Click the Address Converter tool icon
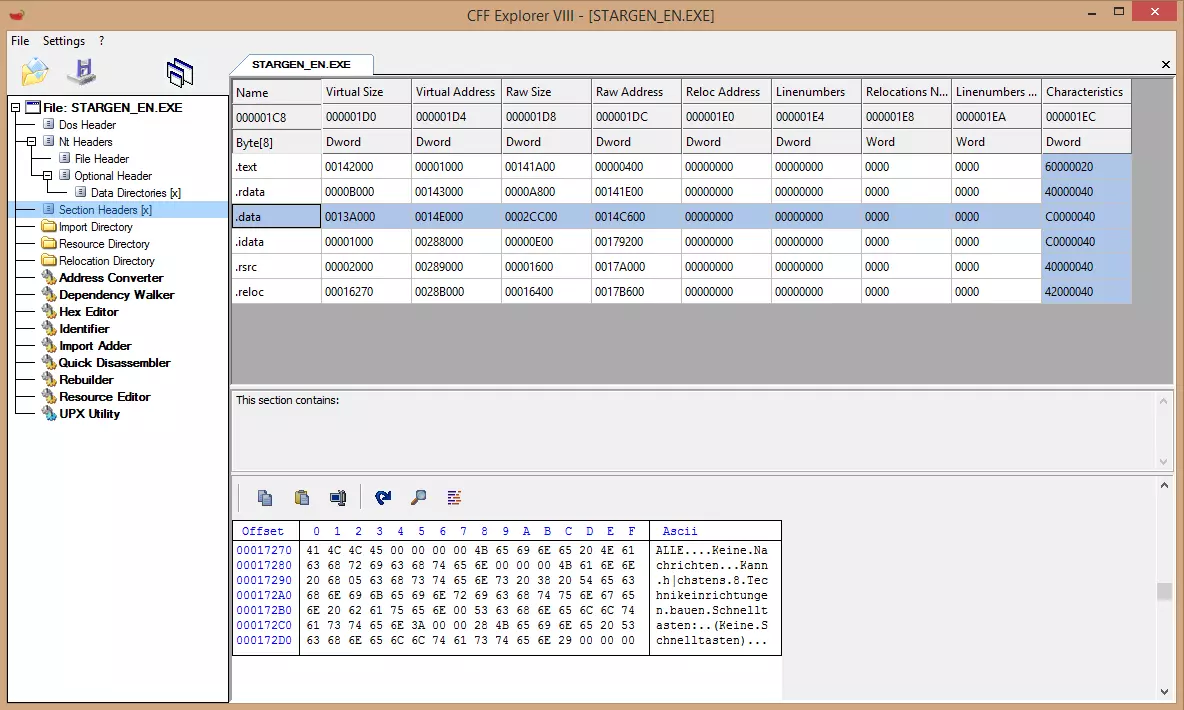 49,278
